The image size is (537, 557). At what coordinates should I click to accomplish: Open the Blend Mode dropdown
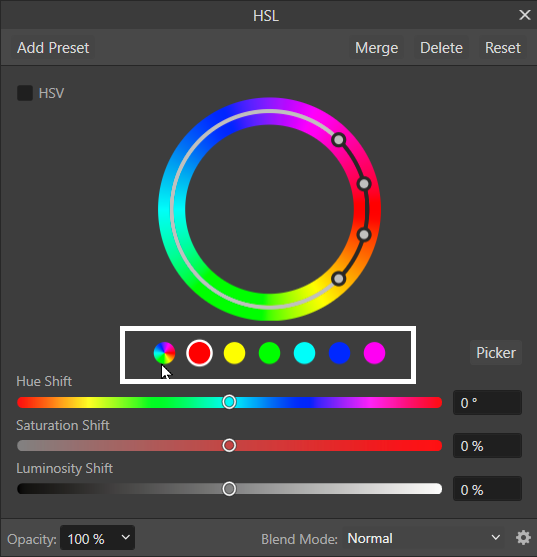click(424, 538)
